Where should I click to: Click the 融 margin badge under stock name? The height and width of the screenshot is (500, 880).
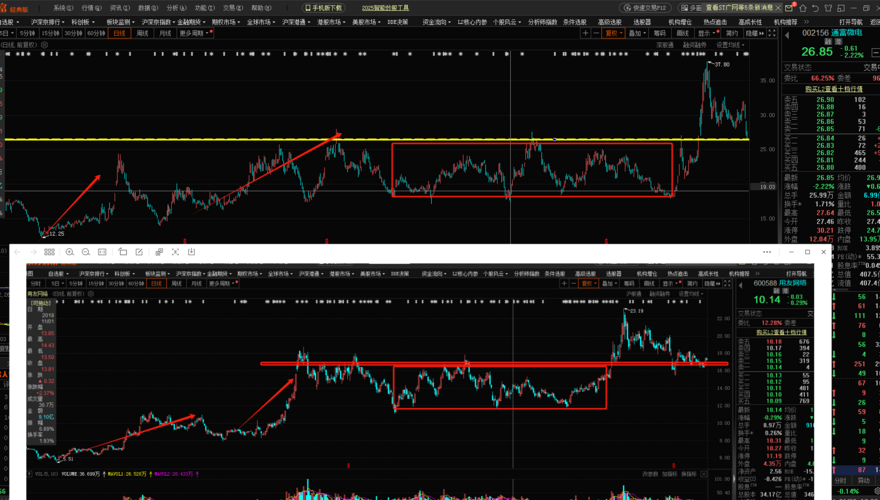(827, 42)
